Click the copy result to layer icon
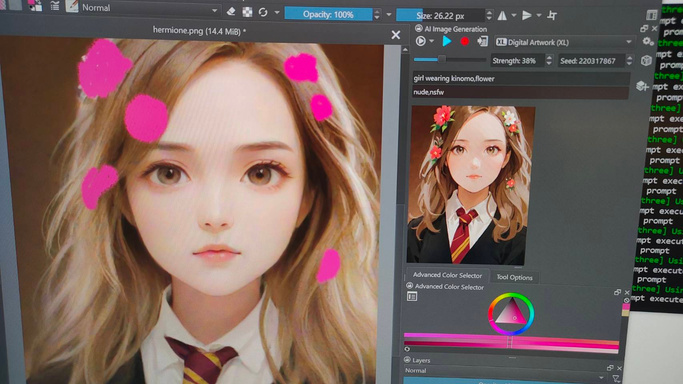 (x=483, y=42)
